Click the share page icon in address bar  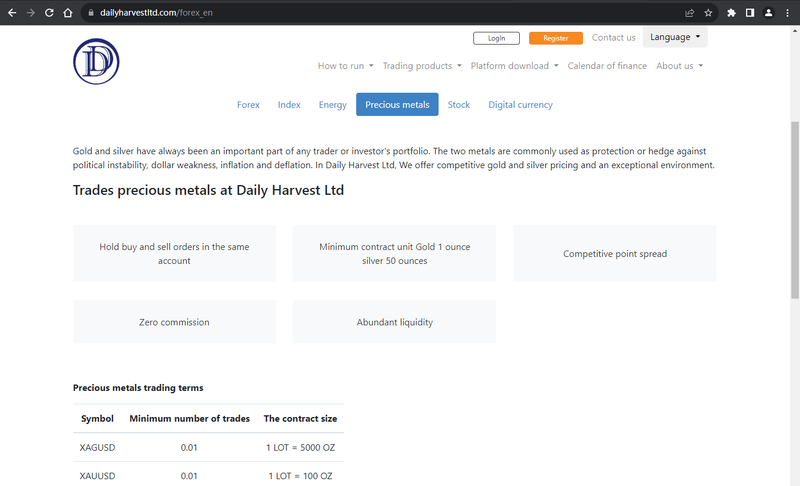[x=690, y=13]
